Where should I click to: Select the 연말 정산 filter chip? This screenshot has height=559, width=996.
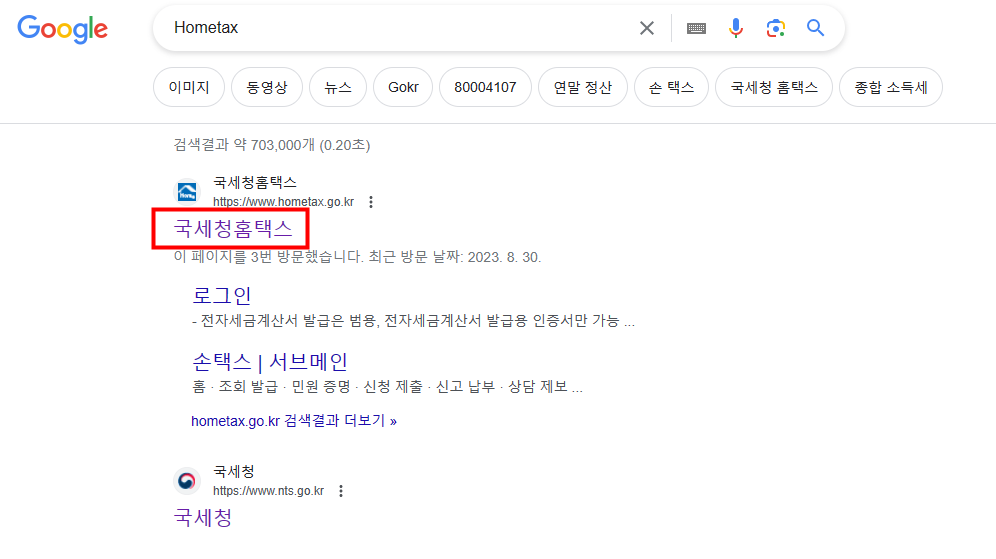coord(582,87)
